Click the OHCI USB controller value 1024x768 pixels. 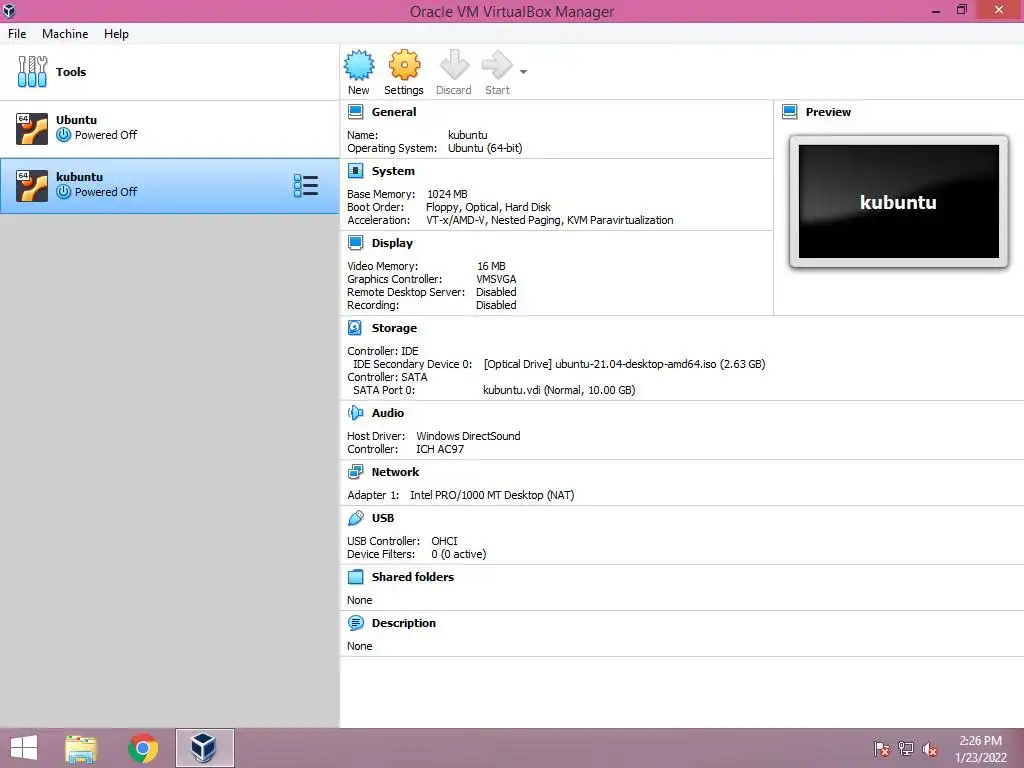tap(444, 541)
